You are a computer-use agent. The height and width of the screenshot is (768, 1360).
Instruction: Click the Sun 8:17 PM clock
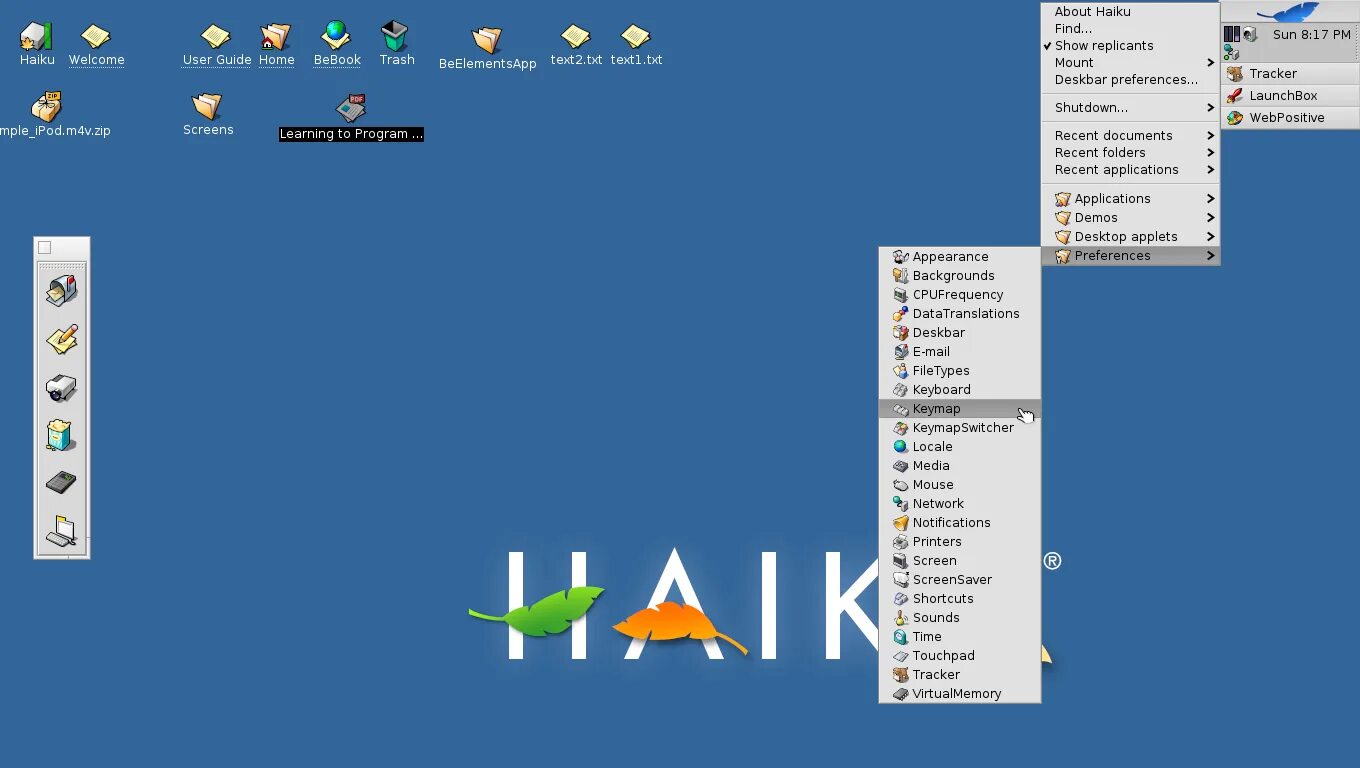point(1311,35)
